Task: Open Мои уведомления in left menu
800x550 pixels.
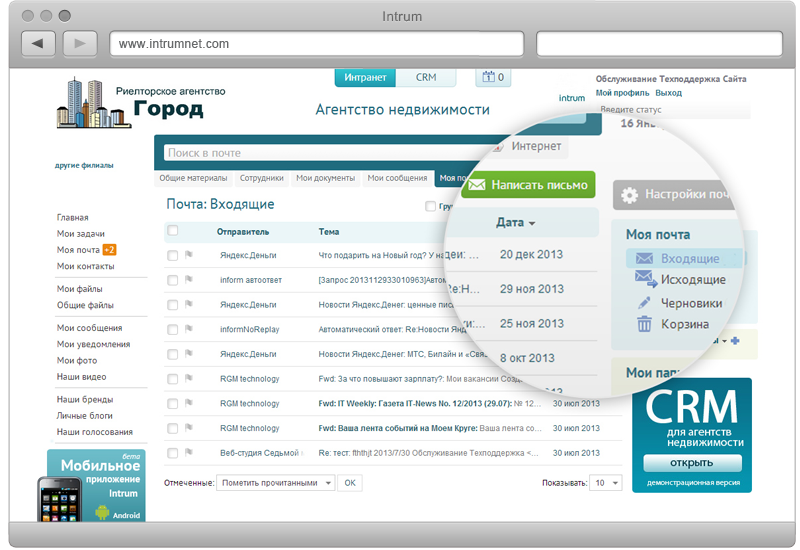Action: [x=93, y=344]
